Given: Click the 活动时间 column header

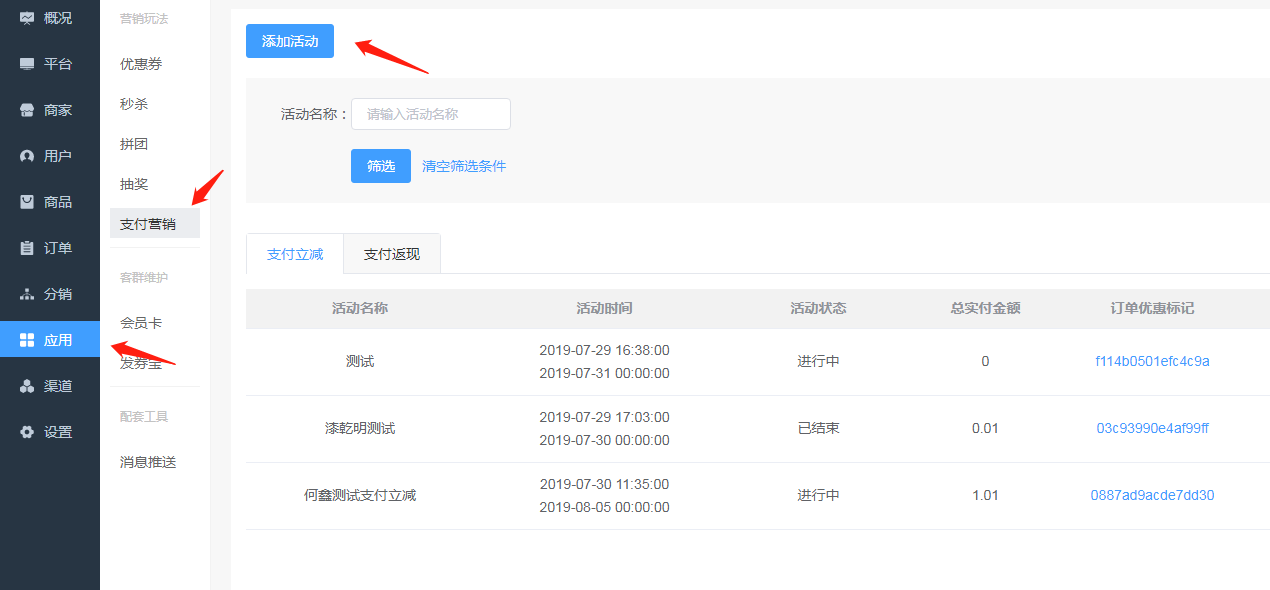Looking at the screenshot, I should (605, 308).
